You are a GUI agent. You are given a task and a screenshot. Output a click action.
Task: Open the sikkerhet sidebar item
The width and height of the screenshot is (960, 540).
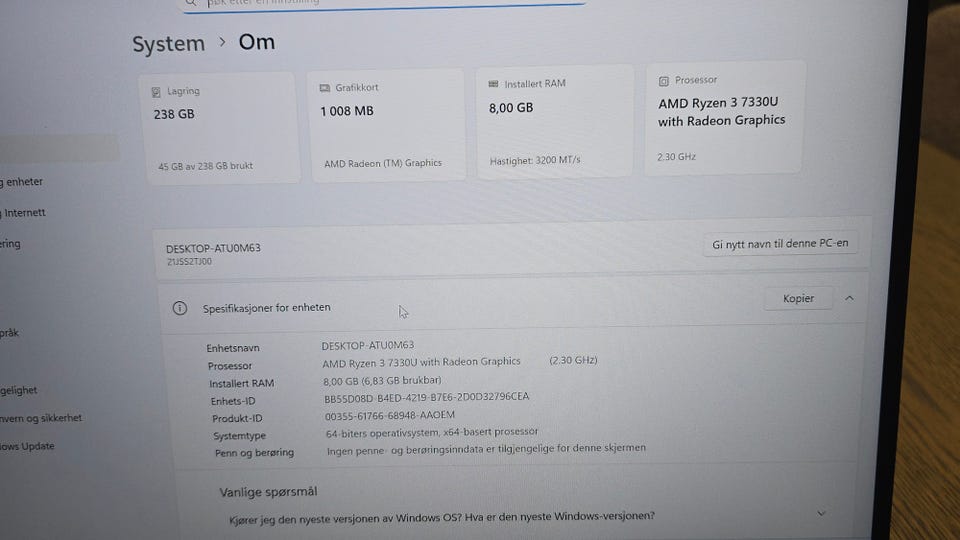(x=41, y=418)
